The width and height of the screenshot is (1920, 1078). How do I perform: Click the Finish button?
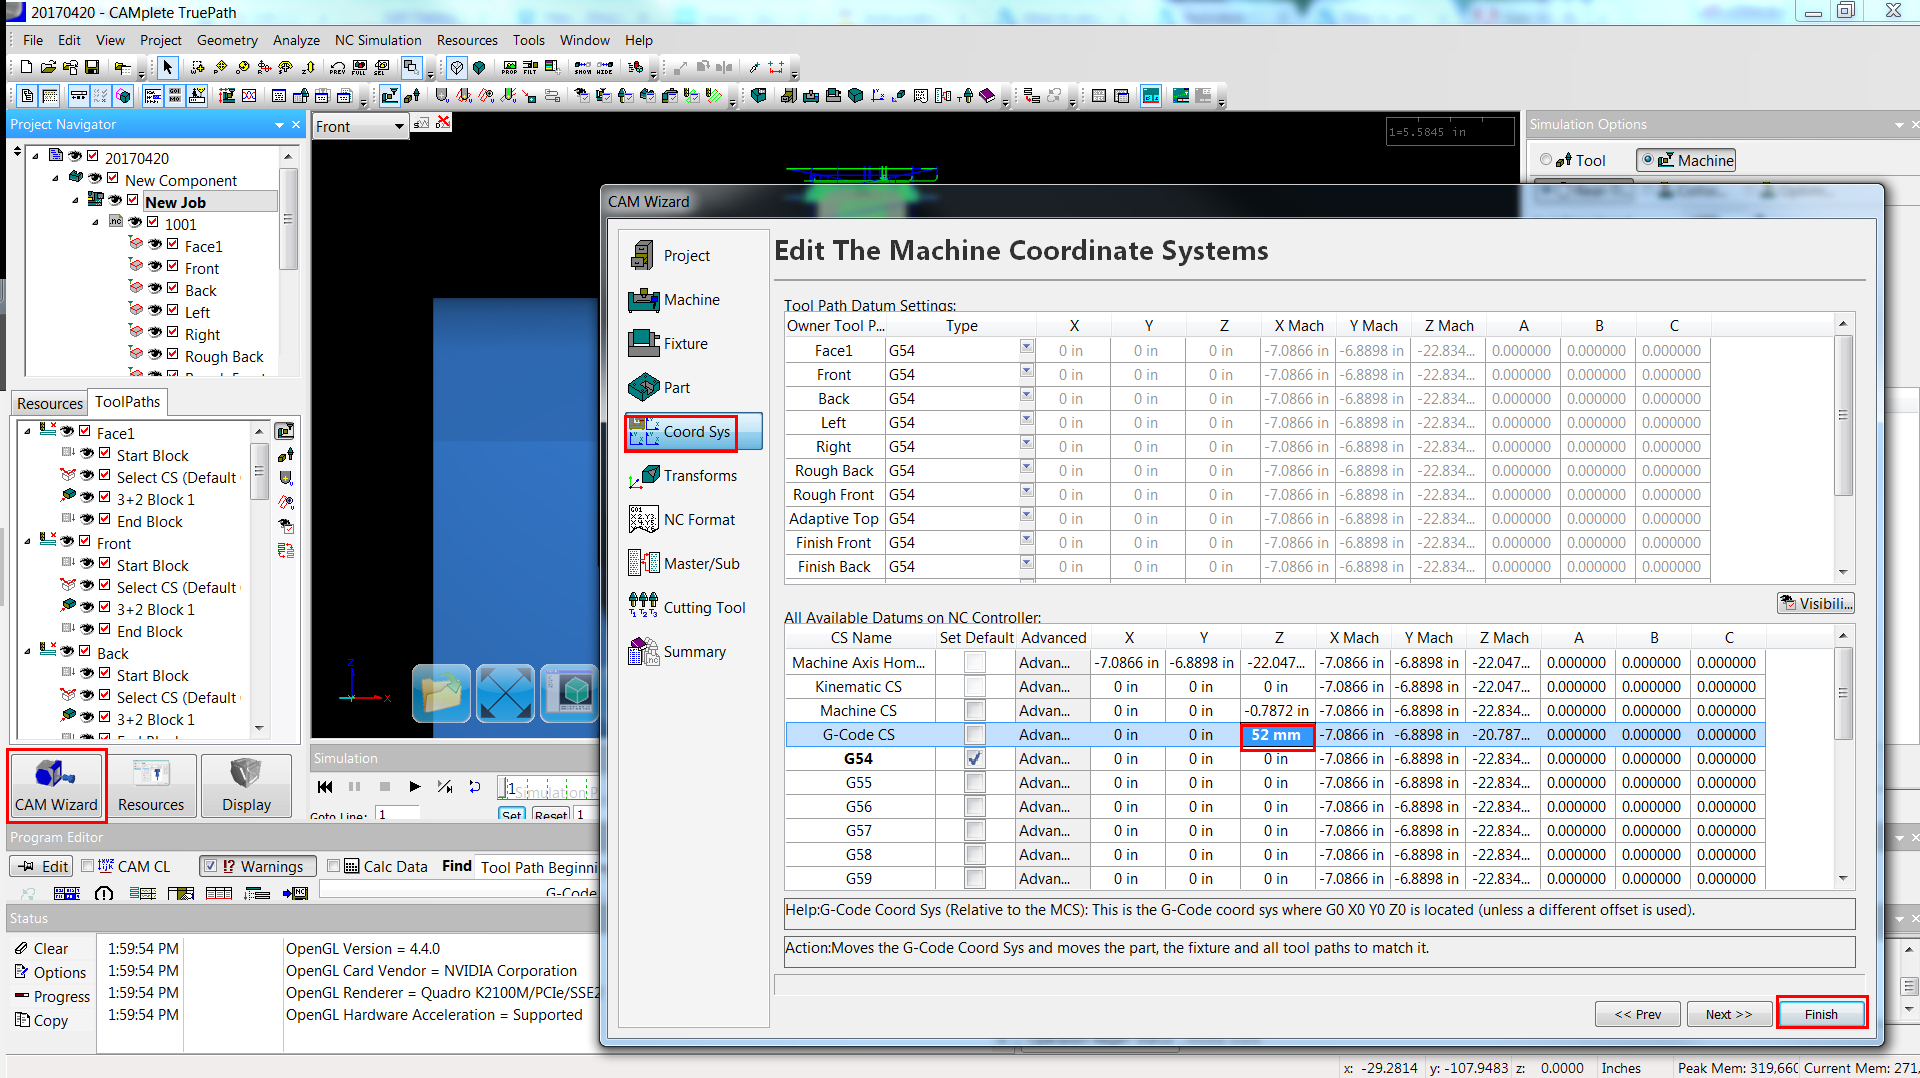(x=1821, y=1014)
